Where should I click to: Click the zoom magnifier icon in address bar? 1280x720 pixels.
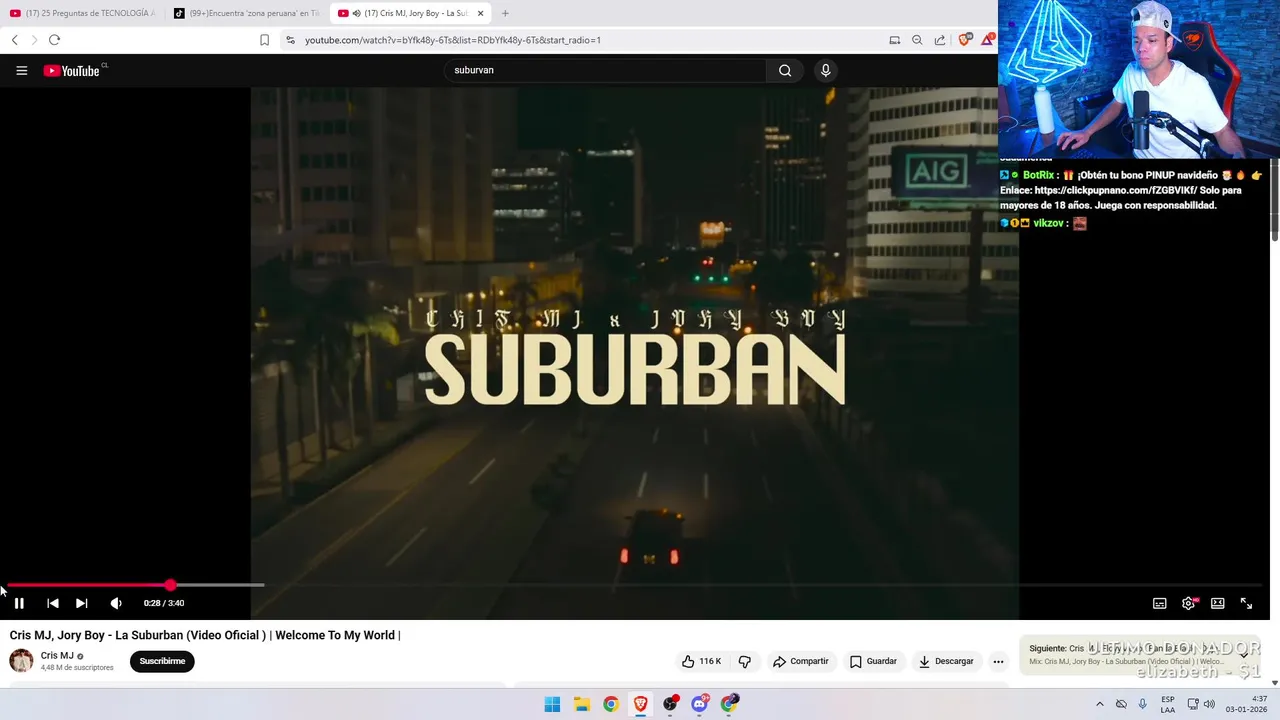[x=917, y=40]
